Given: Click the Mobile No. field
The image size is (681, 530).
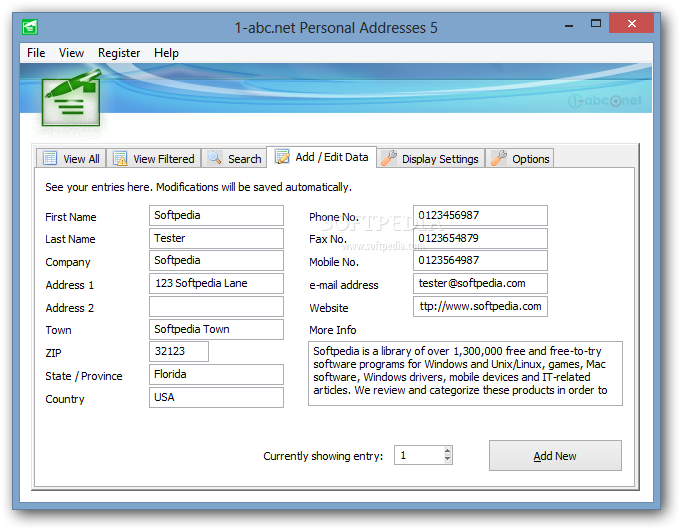Looking at the screenshot, I should (480, 261).
